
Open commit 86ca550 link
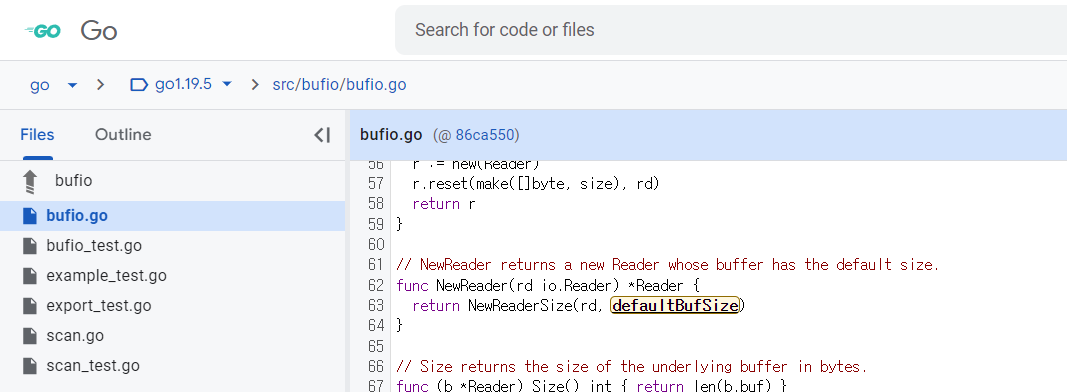click(485, 135)
